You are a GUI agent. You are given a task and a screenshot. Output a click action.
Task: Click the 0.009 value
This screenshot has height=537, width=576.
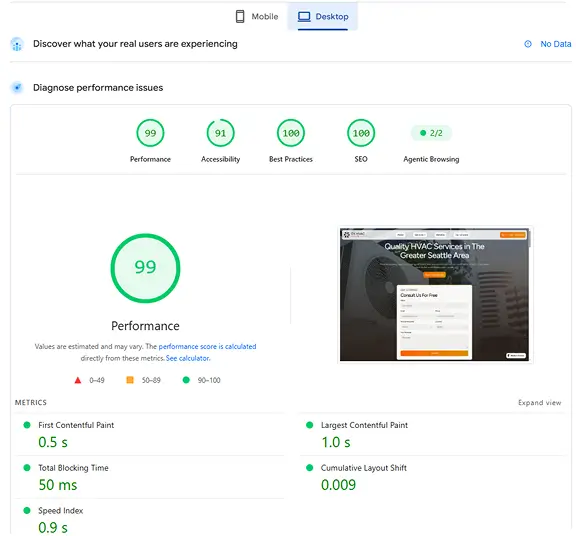tap(338, 485)
